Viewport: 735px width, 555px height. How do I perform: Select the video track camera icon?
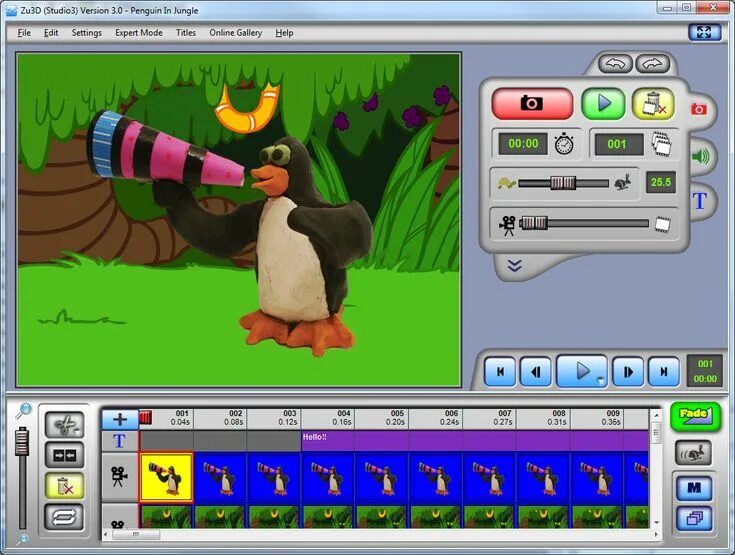(x=119, y=476)
